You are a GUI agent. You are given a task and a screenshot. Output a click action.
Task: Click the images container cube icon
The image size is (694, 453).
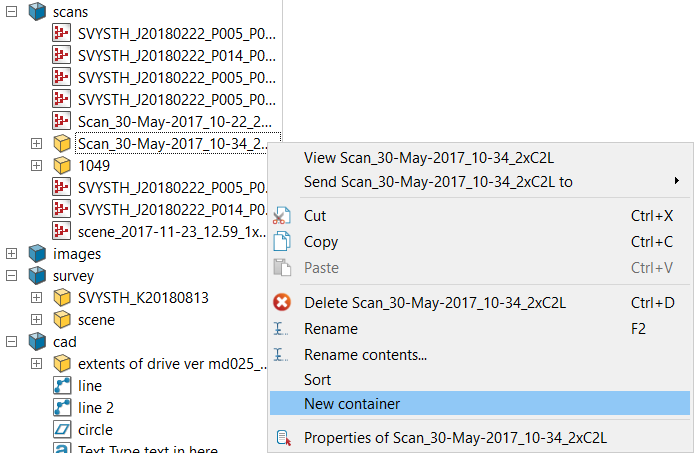(x=37, y=254)
